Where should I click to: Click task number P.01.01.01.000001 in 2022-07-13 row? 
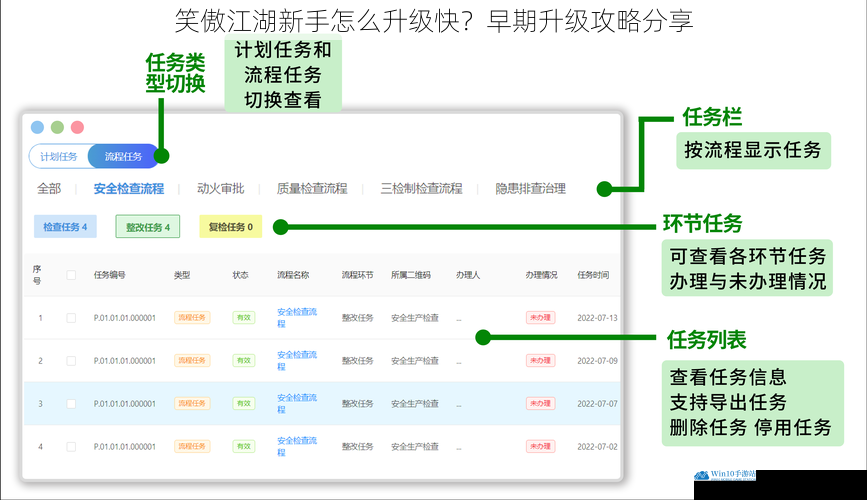click(x=125, y=318)
